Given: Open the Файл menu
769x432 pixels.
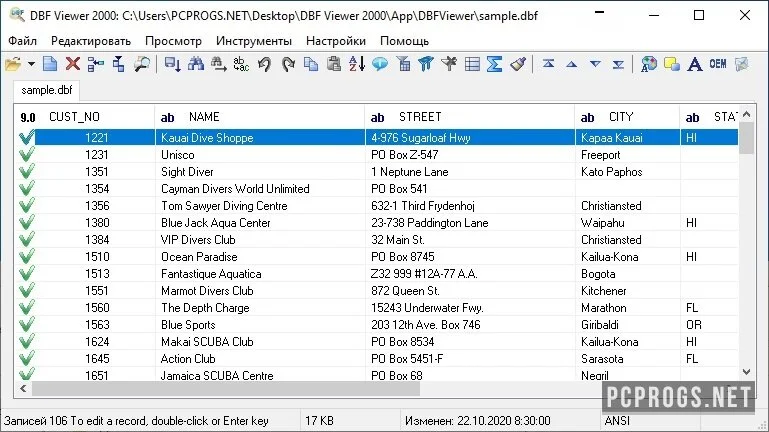Looking at the screenshot, I should click(23, 41).
